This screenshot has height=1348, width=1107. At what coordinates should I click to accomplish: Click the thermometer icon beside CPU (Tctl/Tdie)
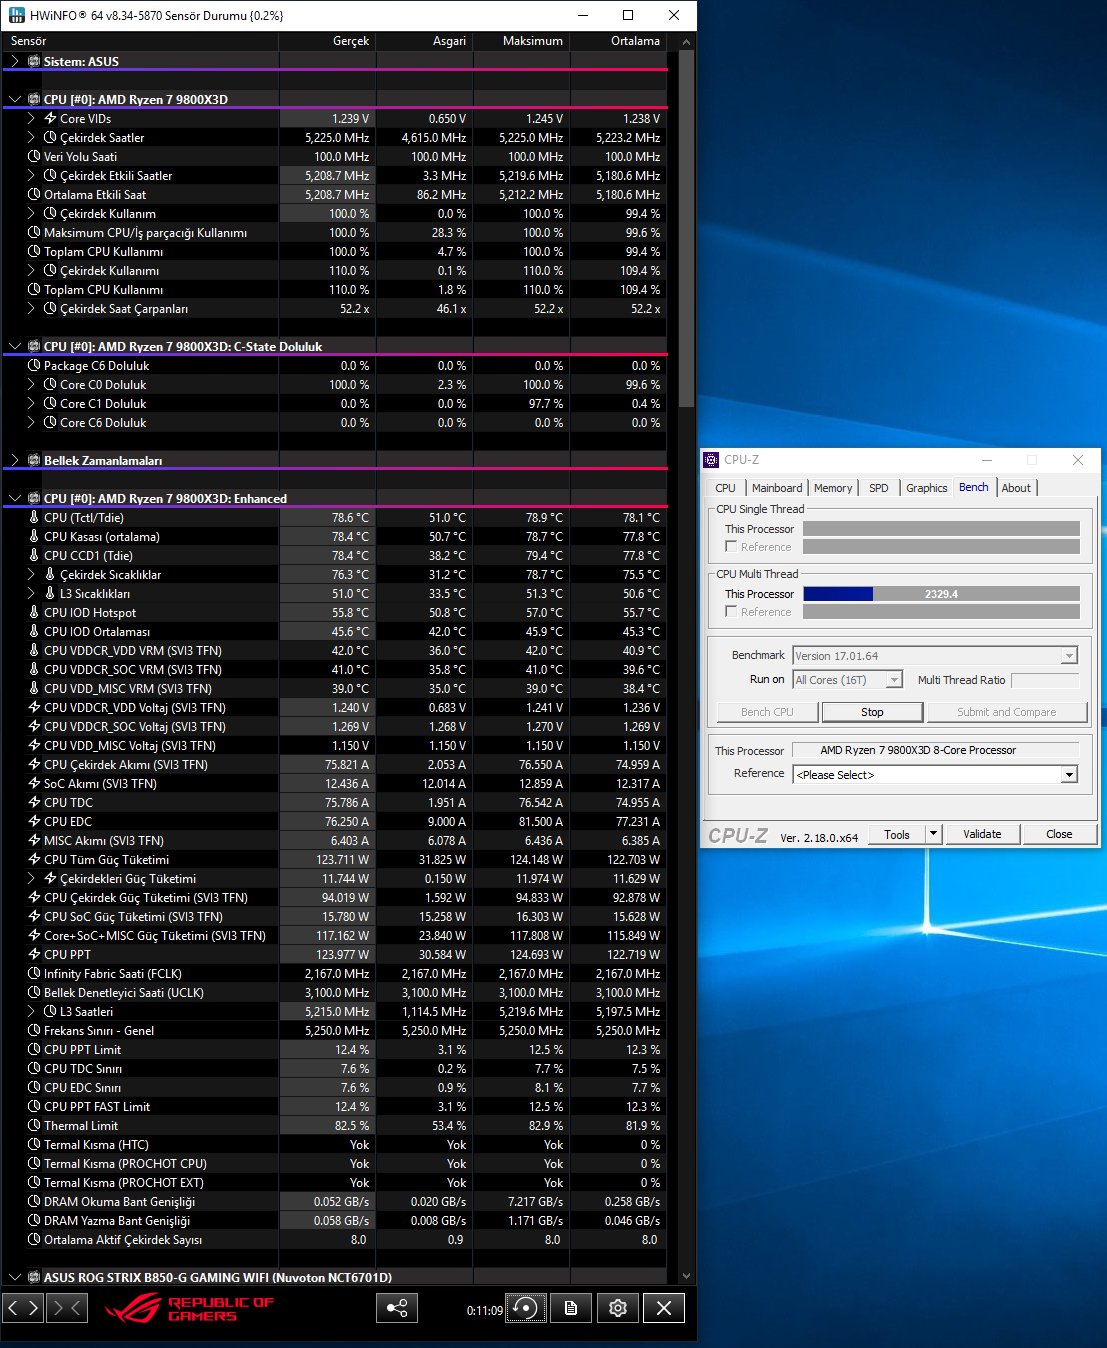click(34, 517)
